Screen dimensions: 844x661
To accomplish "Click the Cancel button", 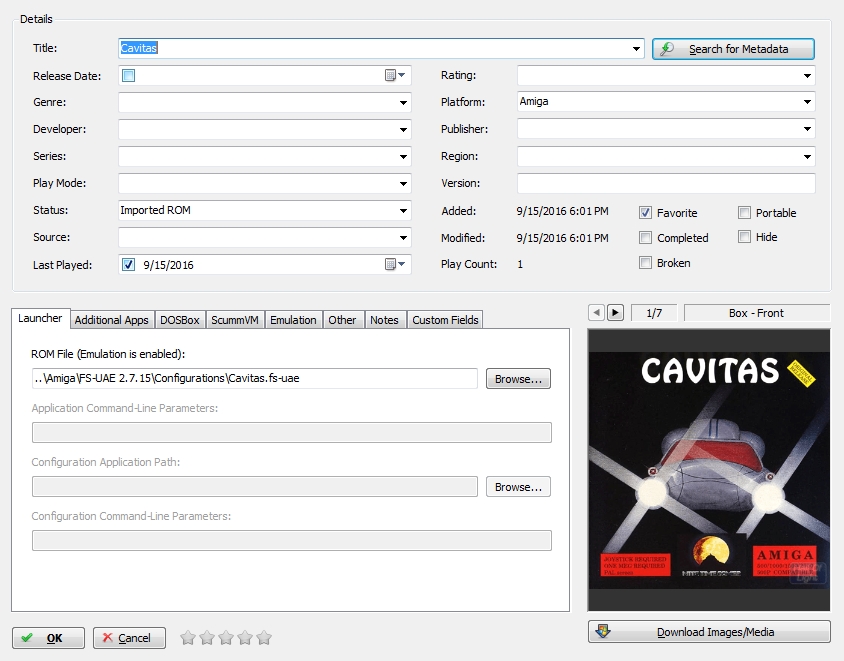I will click(129, 638).
